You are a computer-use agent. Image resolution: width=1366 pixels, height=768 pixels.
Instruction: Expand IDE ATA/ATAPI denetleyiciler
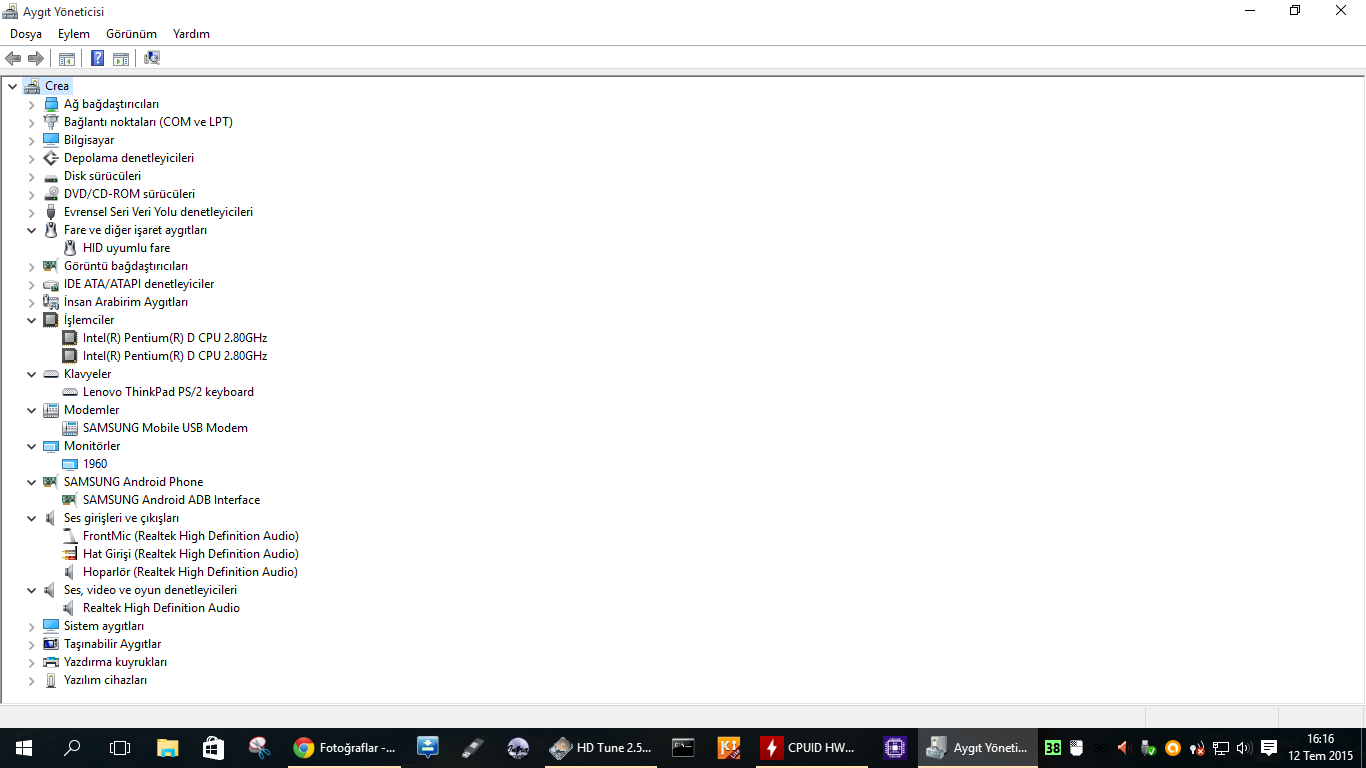pyautogui.click(x=32, y=284)
